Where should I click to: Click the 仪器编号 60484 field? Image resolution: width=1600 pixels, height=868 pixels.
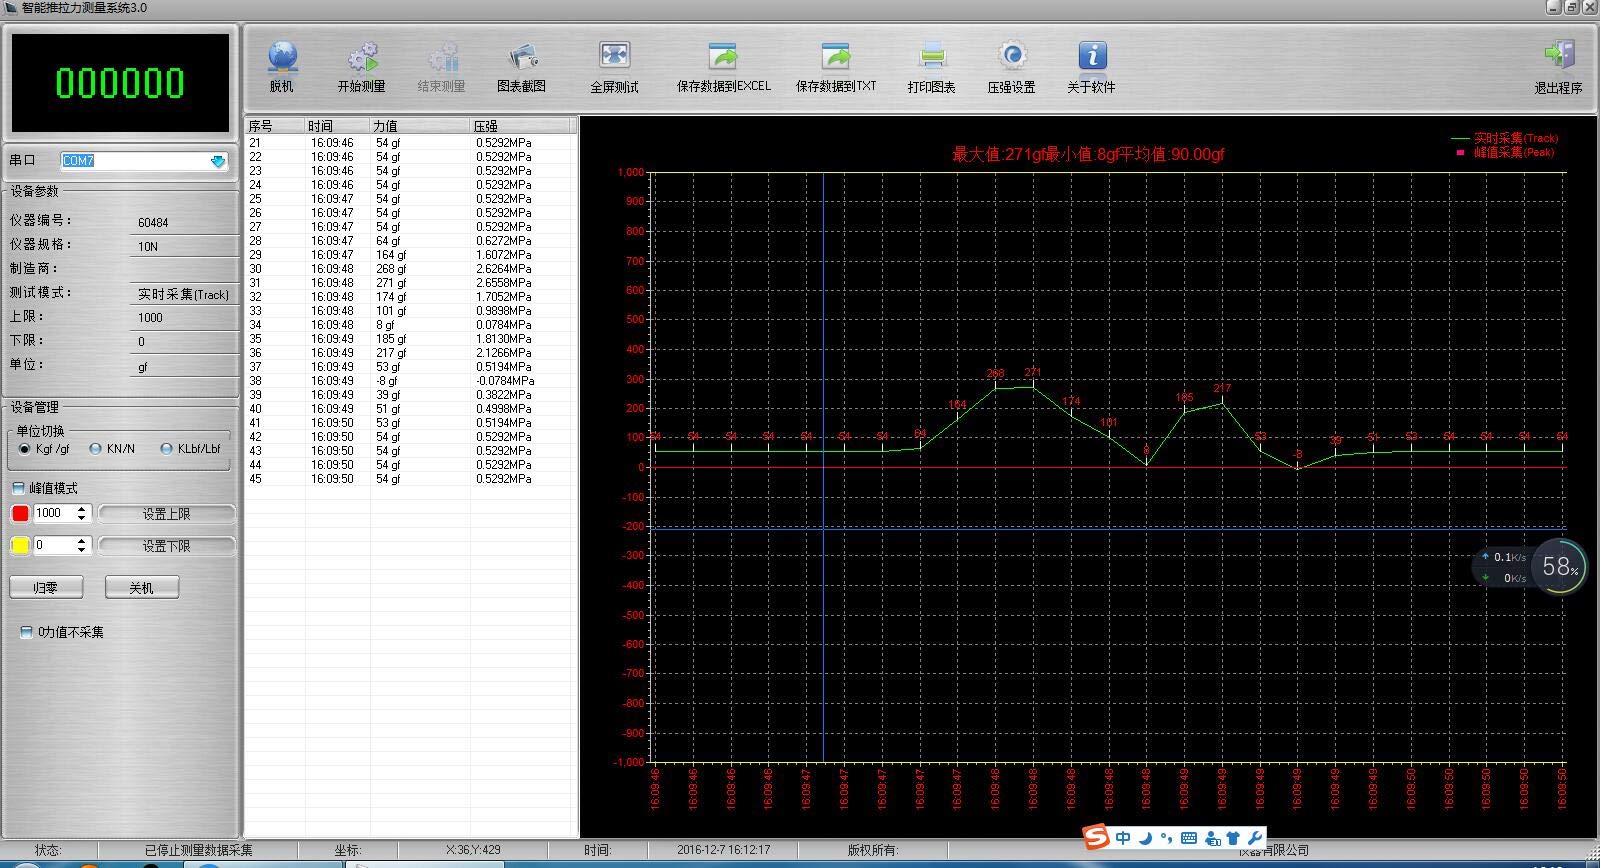pyautogui.click(x=184, y=222)
